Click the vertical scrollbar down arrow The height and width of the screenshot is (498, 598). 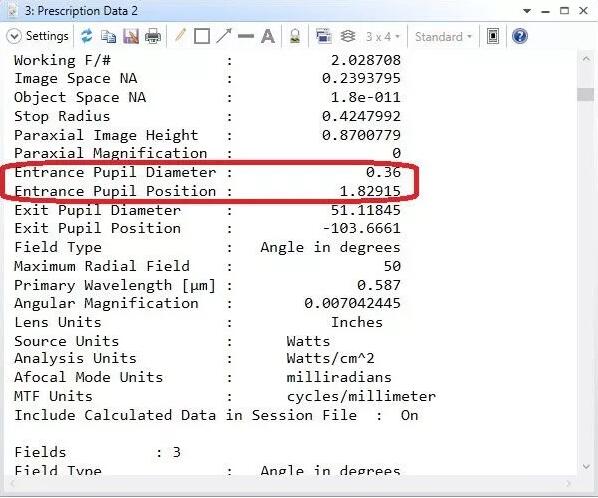[586, 466]
